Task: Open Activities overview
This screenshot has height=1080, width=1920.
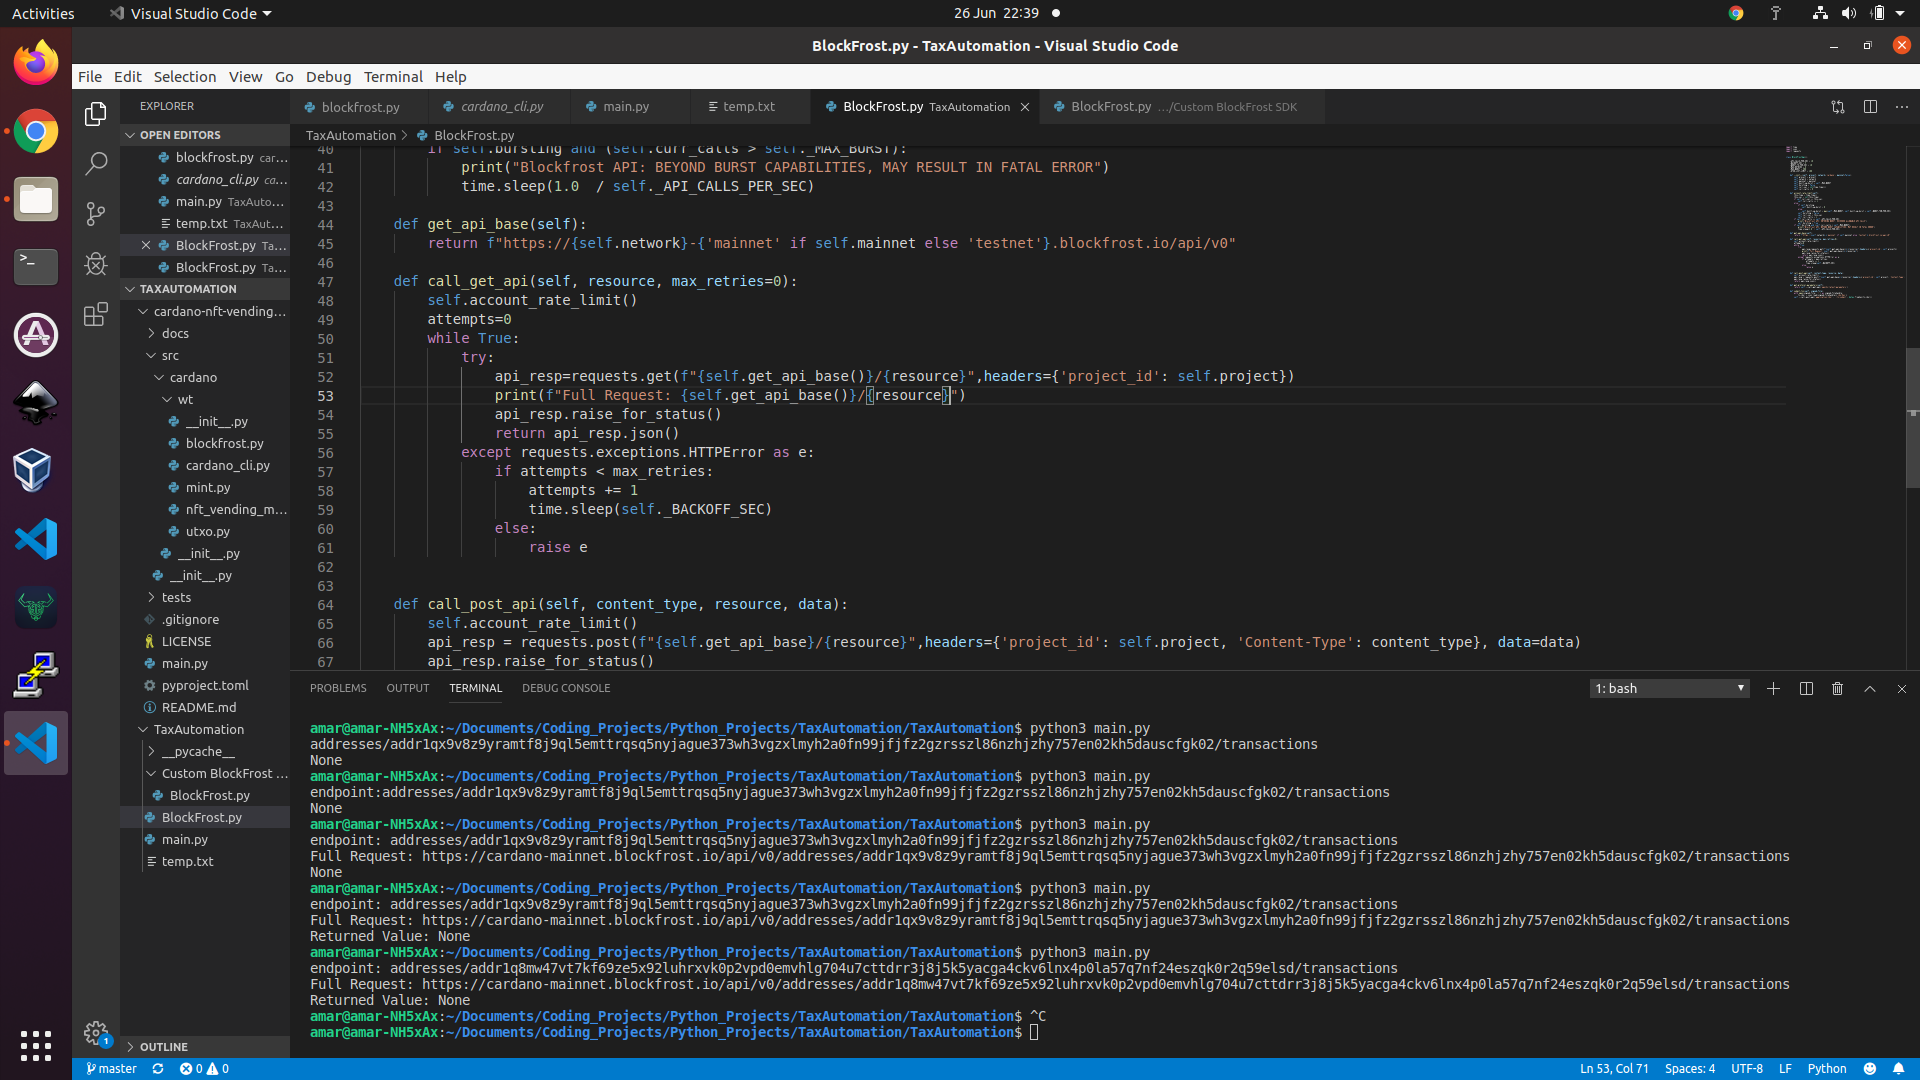Action: pos(43,13)
